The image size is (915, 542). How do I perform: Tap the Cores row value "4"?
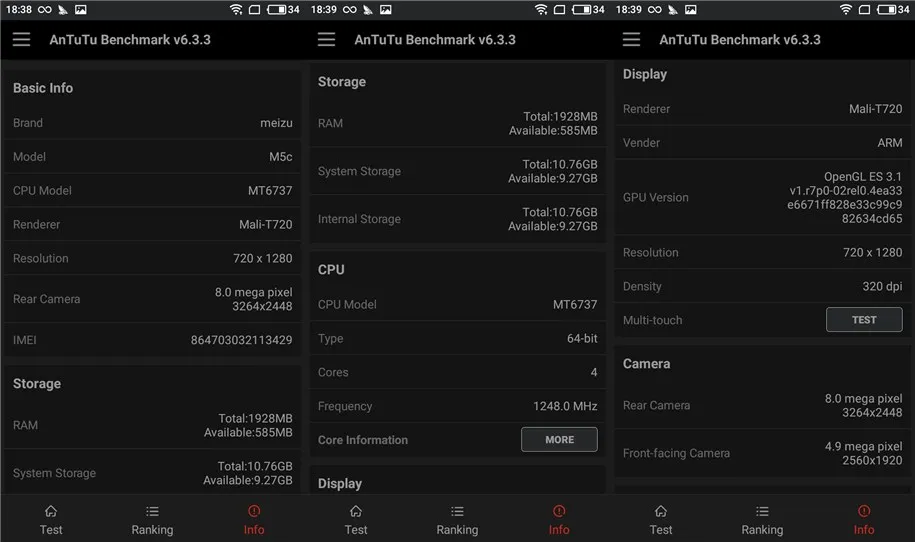(x=594, y=372)
